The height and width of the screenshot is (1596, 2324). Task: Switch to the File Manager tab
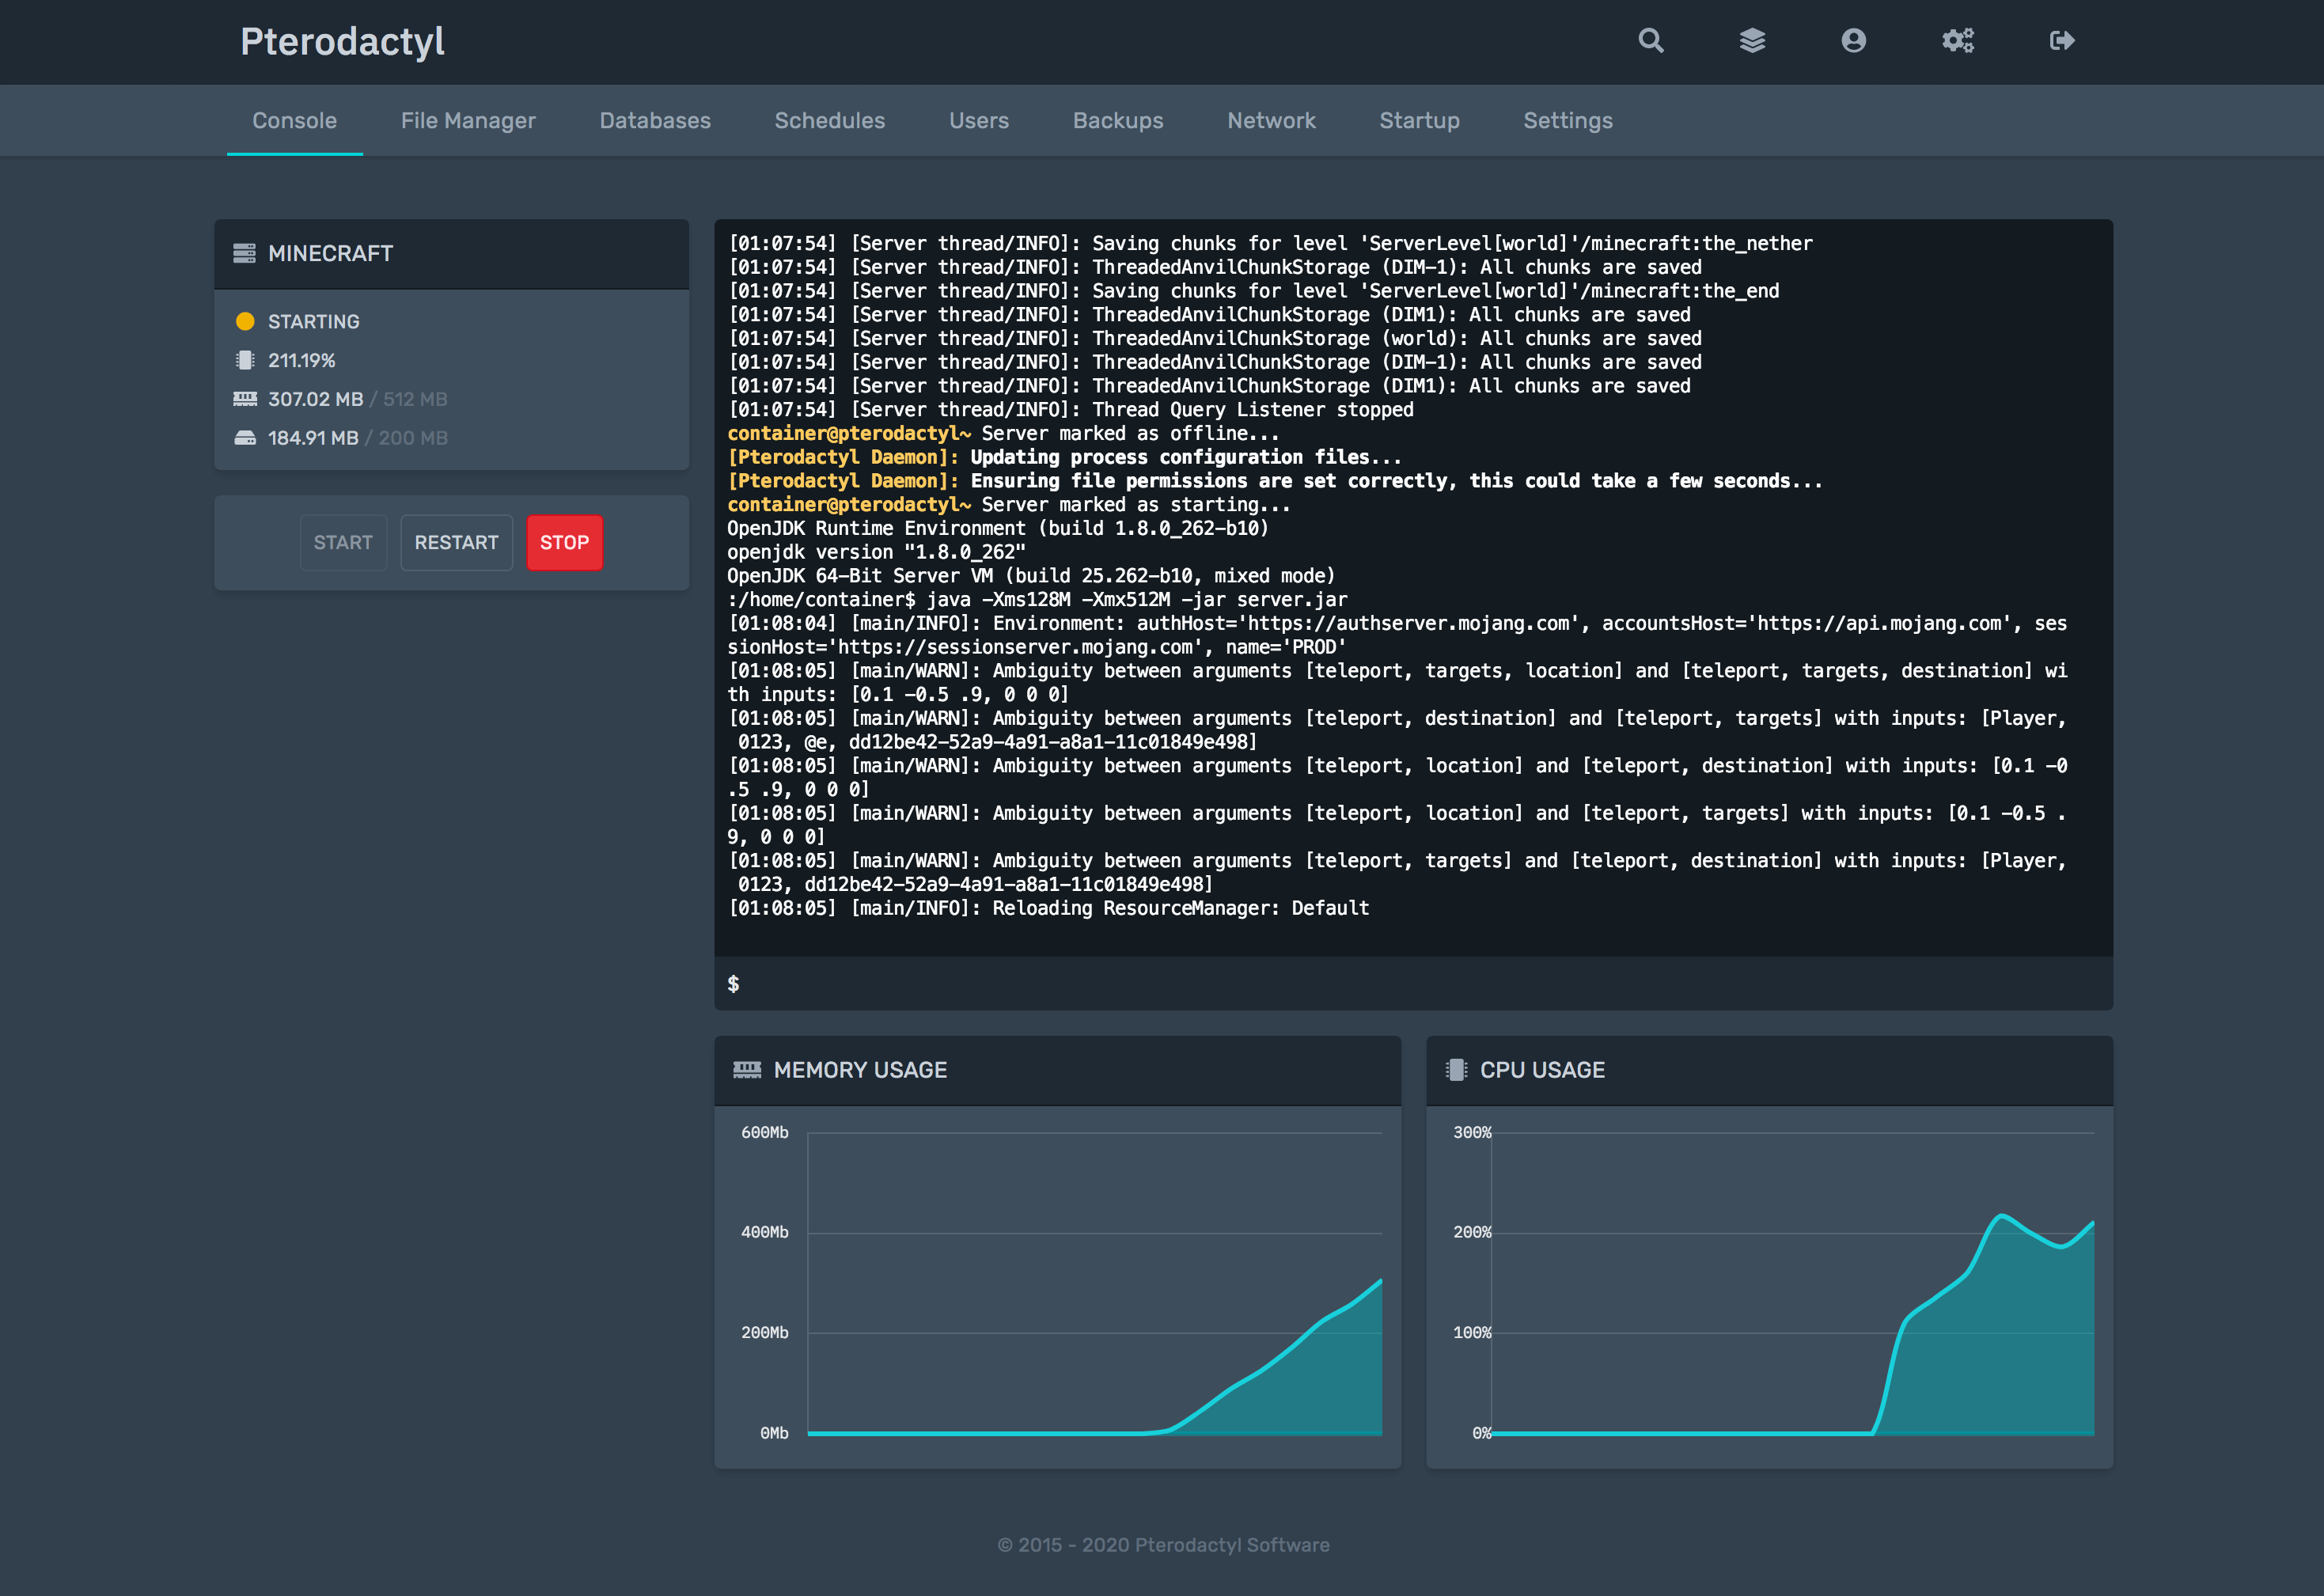[468, 120]
